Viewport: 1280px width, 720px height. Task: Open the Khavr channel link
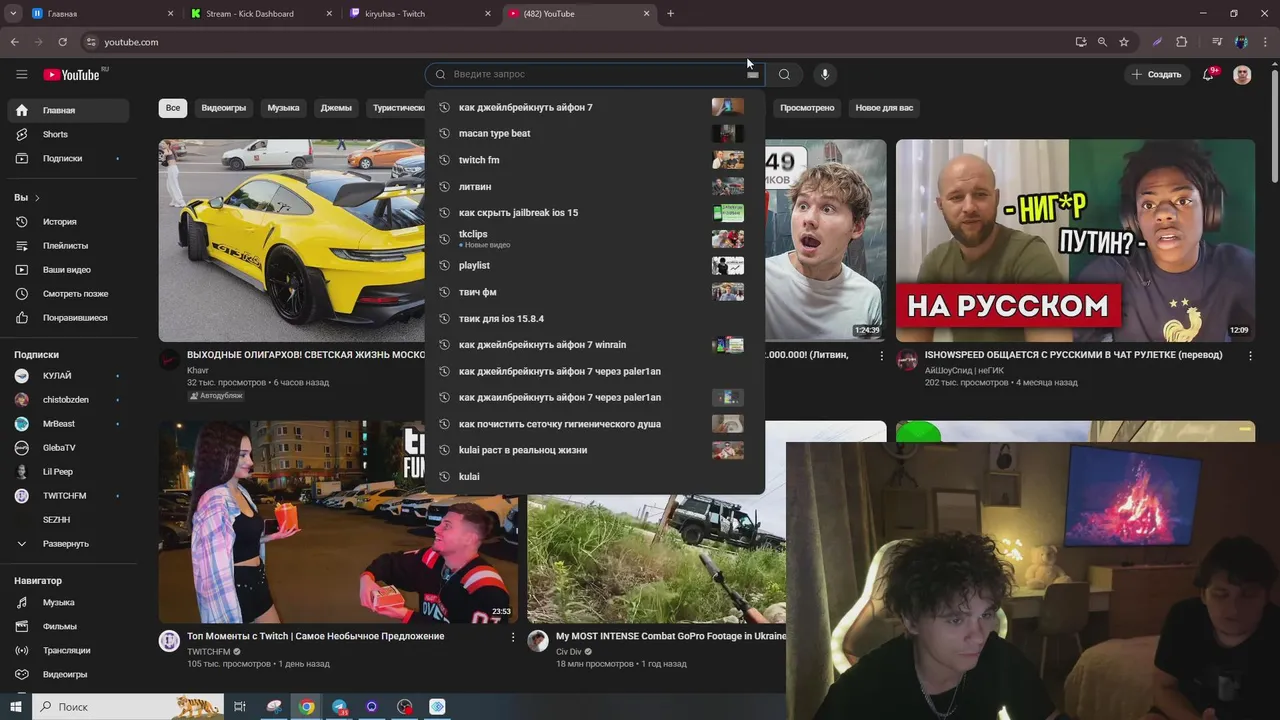[198, 370]
